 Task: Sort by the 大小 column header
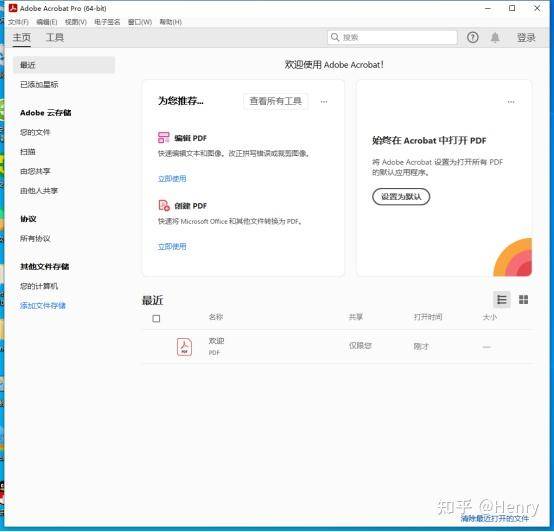490,317
